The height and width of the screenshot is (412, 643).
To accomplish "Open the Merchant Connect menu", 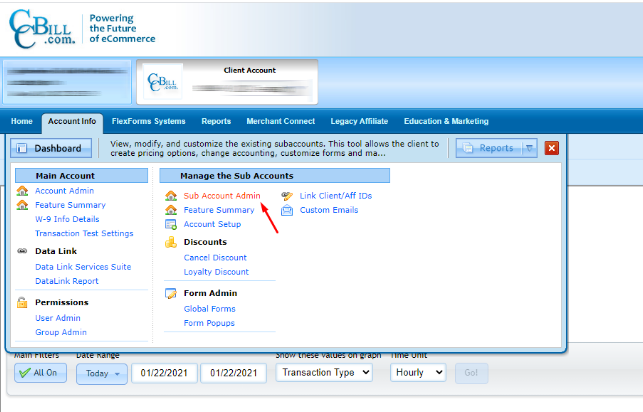I will pos(281,121).
